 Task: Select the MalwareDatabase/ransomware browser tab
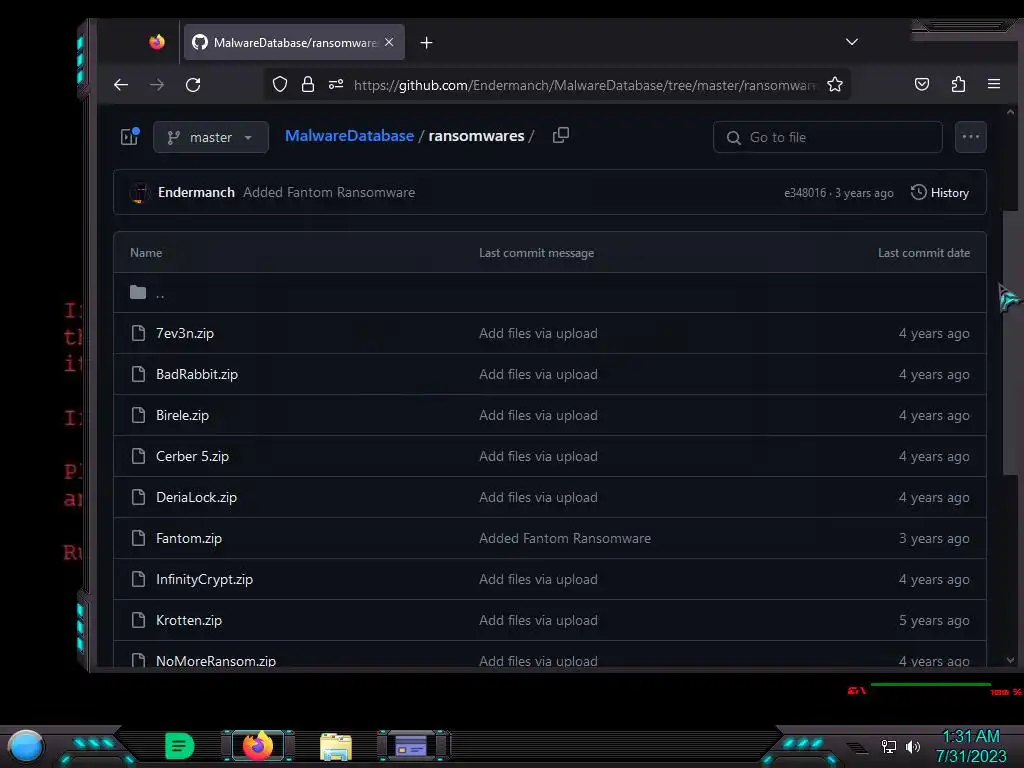point(294,42)
